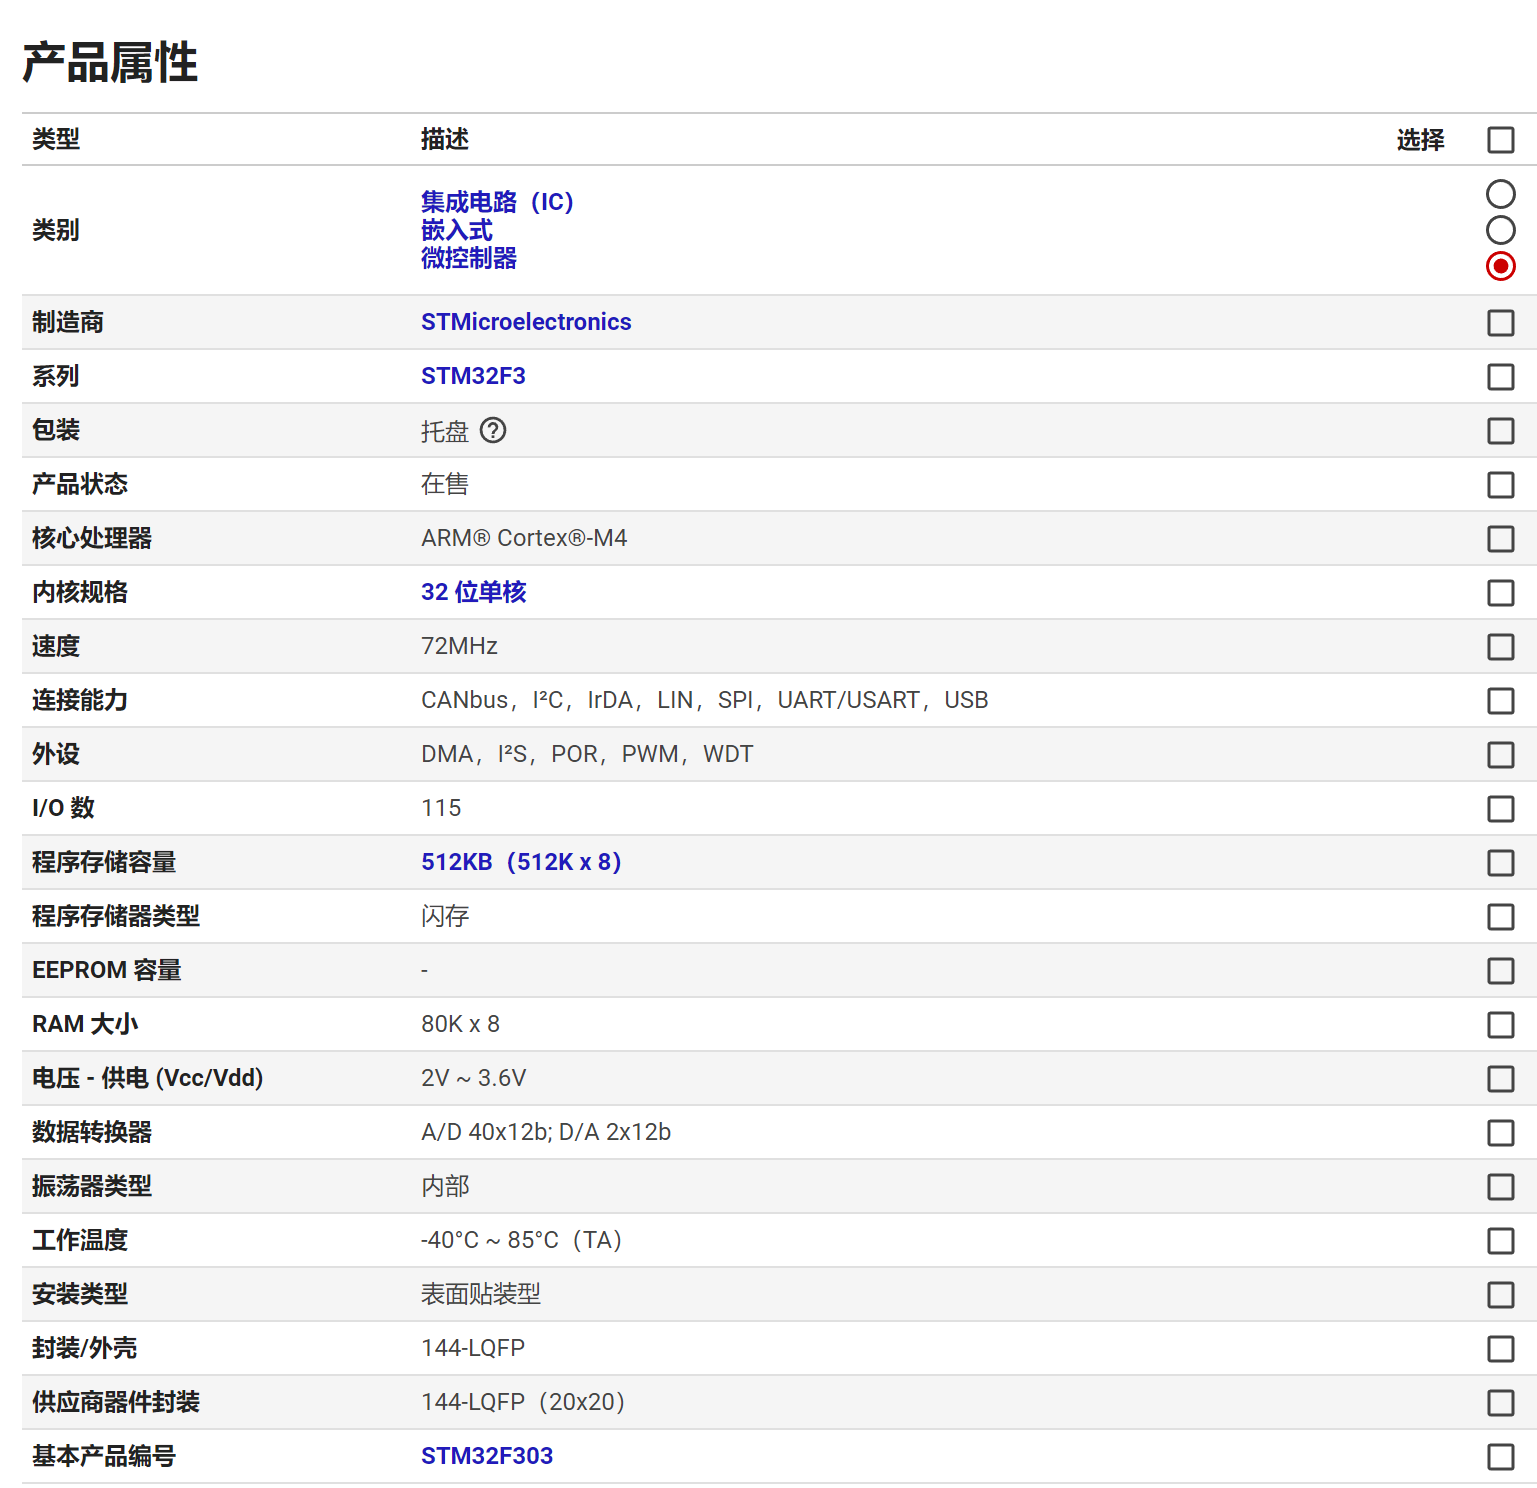Screen dimensions: 1537x1488
Task: Click the 115 I/O count value
Action: pyautogui.click(x=441, y=808)
